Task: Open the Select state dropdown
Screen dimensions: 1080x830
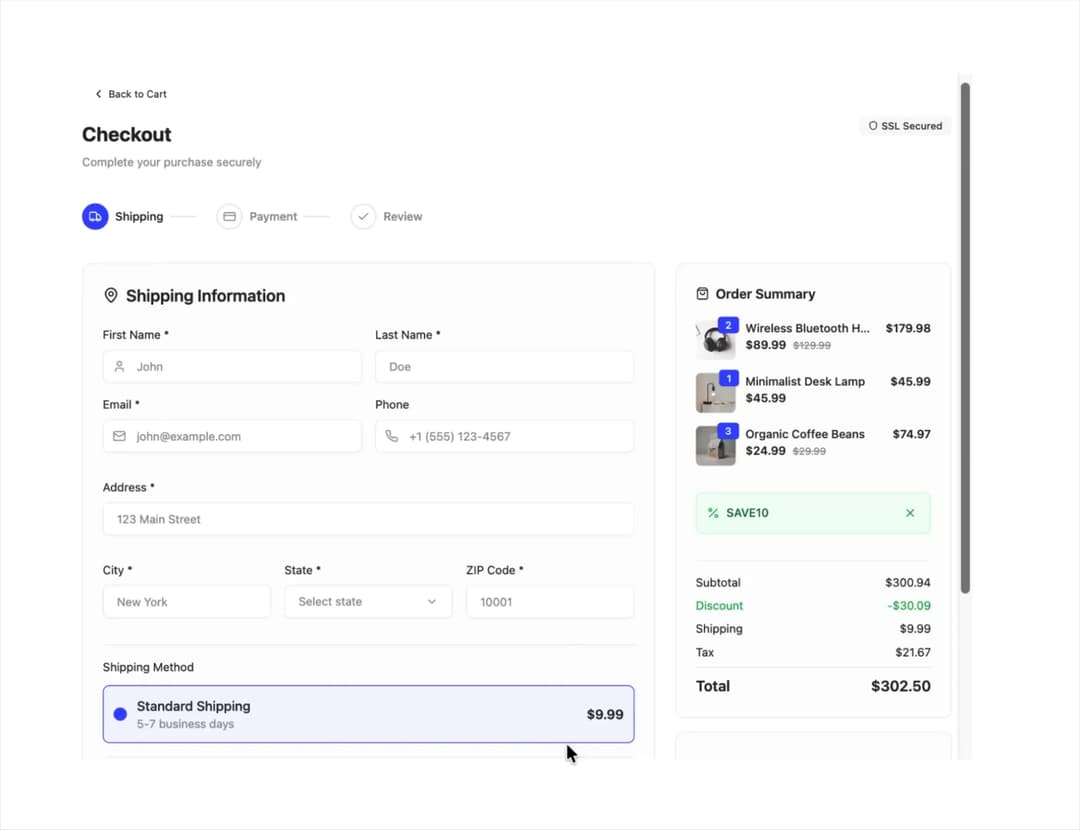Action: tap(368, 601)
